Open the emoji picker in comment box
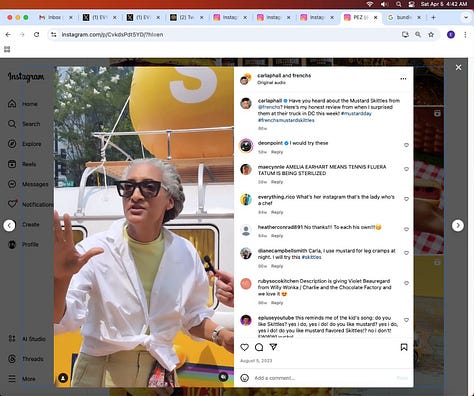The width and height of the screenshot is (474, 396). 244,378
